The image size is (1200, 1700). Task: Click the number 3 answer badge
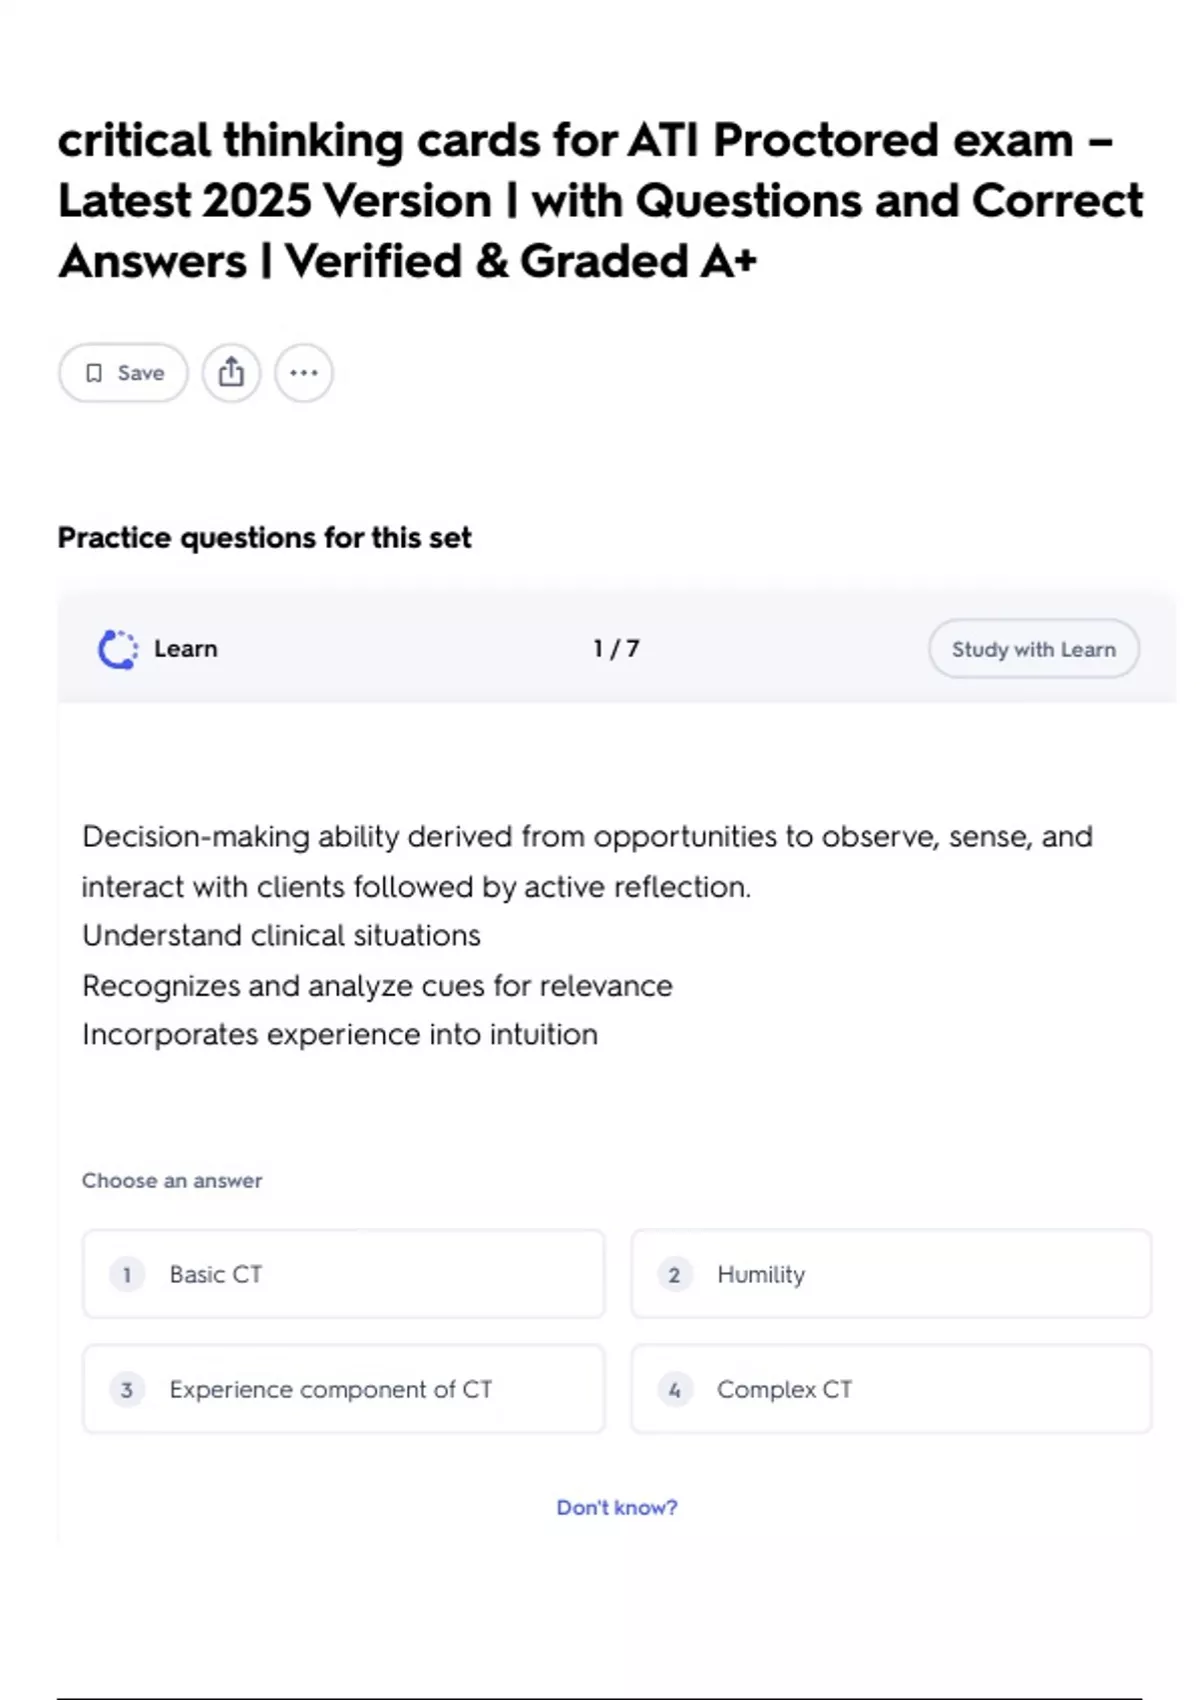pos(127,1390)
